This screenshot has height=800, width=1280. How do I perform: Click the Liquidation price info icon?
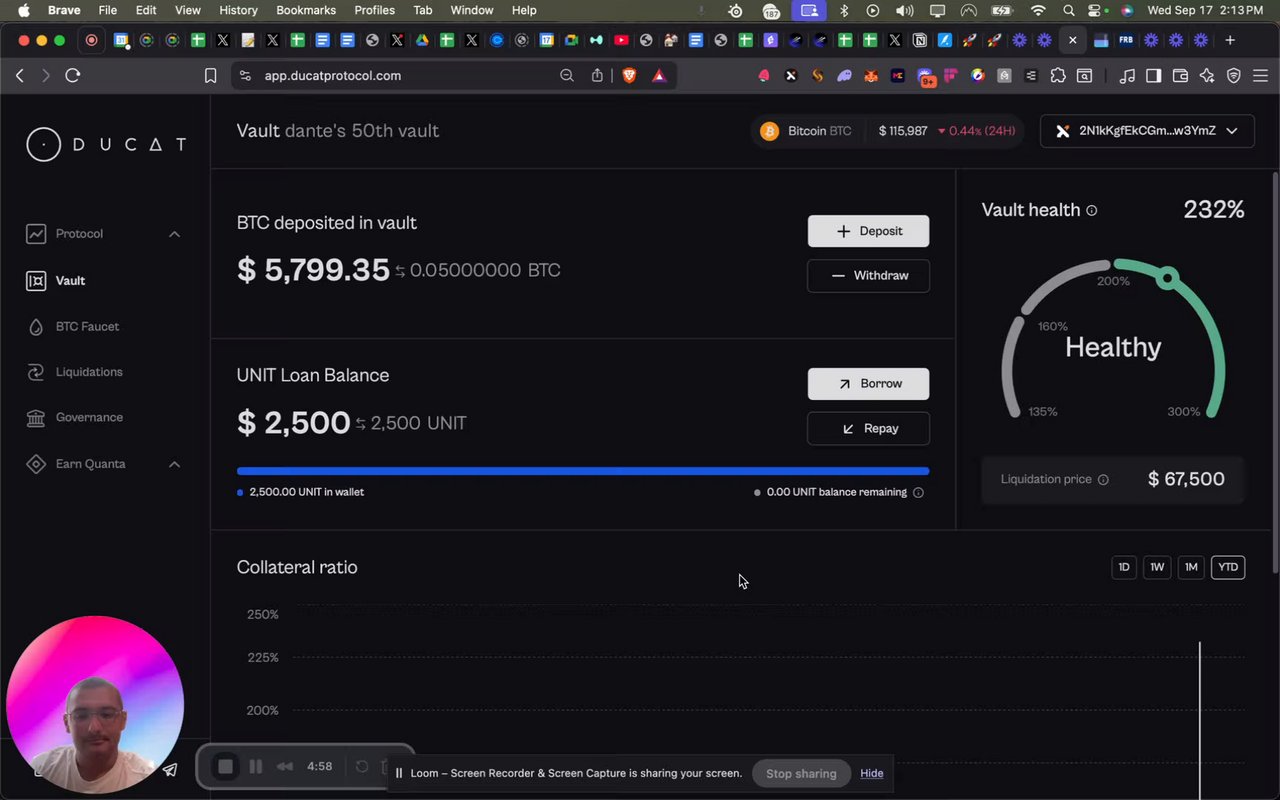[1103, 480]
